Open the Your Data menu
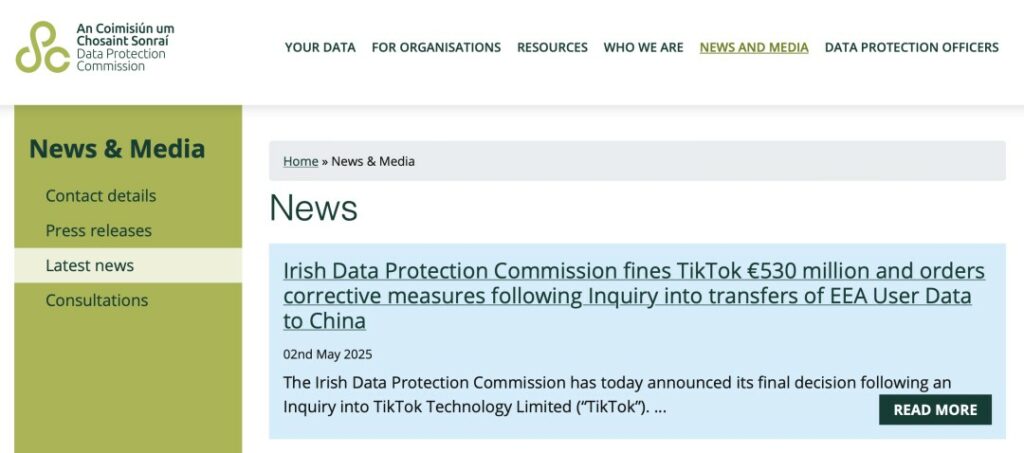Image resolution: width=1024 pixels, height=453 pixels. (320, 47)
